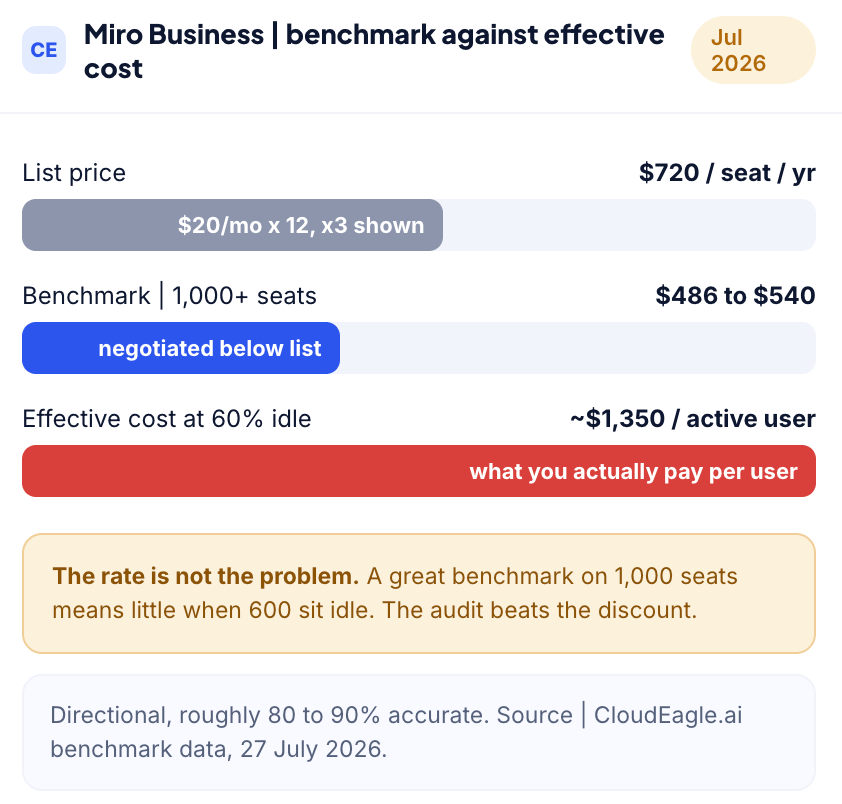Click the yellow audit callout box
The width and height of the screenshot is (842, 804).
pyautogui.click(x=419, y=593)
